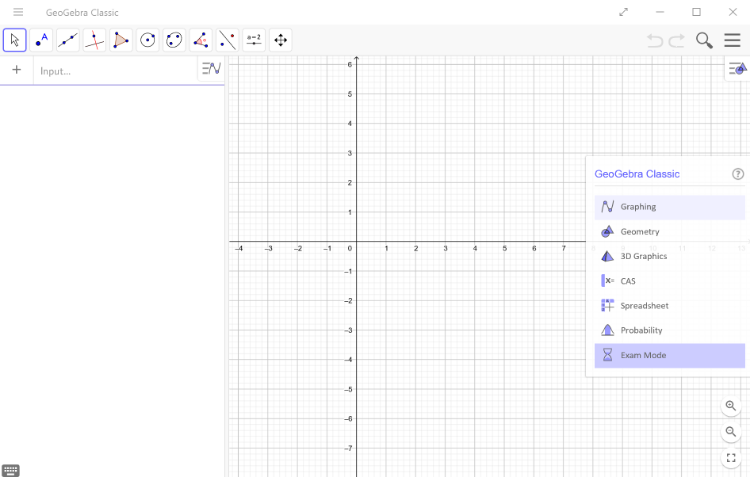Click the Redo arrow

(676, 41)
